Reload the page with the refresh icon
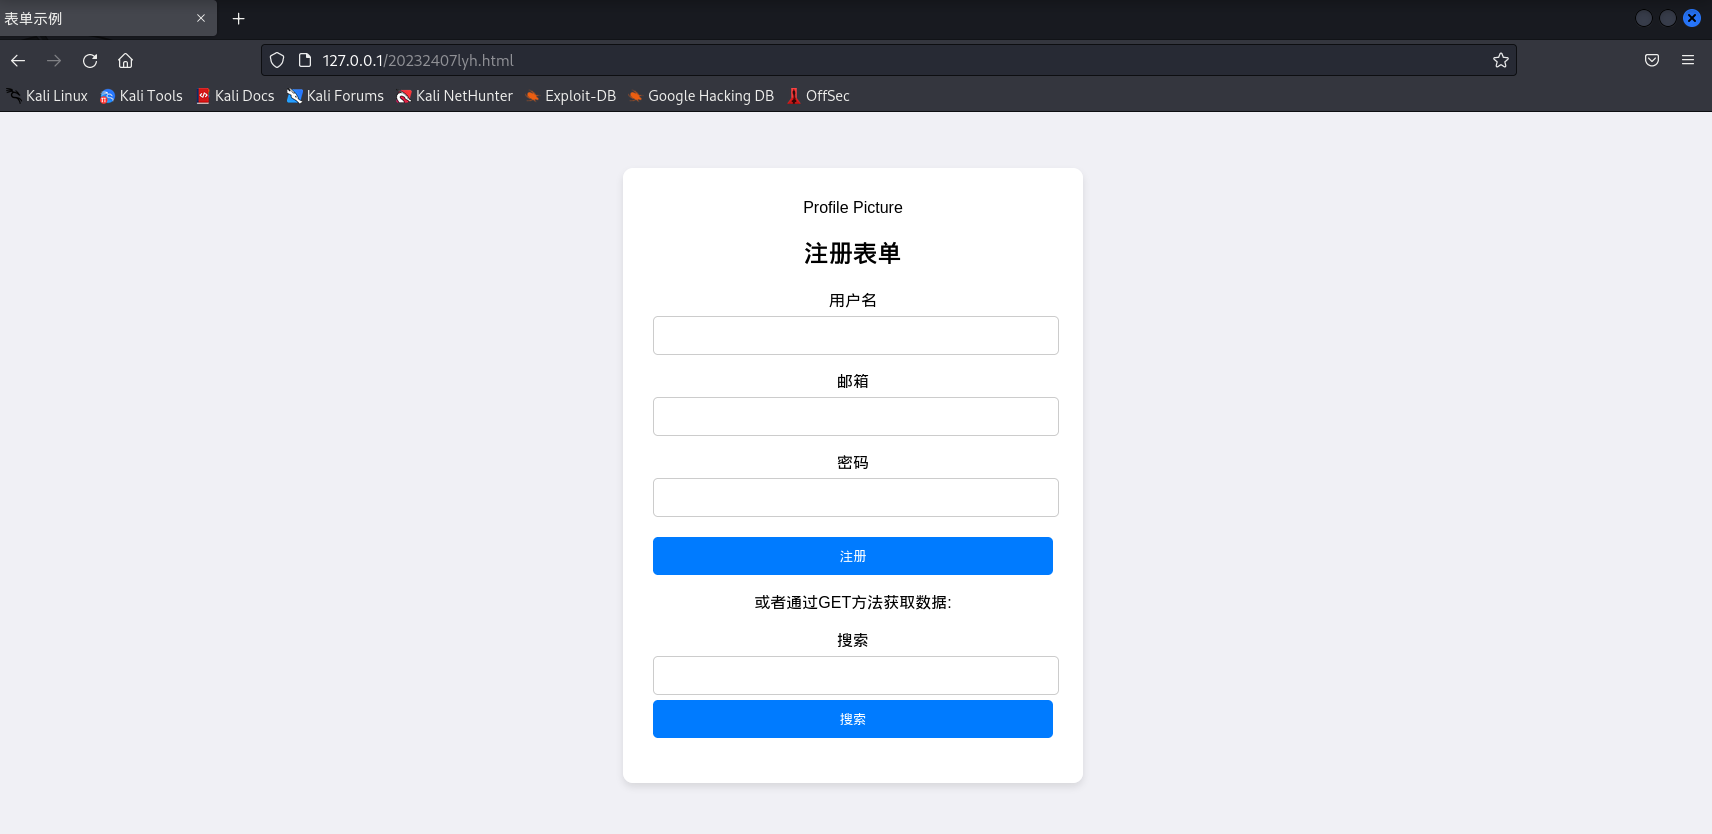Screen dimensions: 1712x834 pyautogui.click(x=90, y=61)
